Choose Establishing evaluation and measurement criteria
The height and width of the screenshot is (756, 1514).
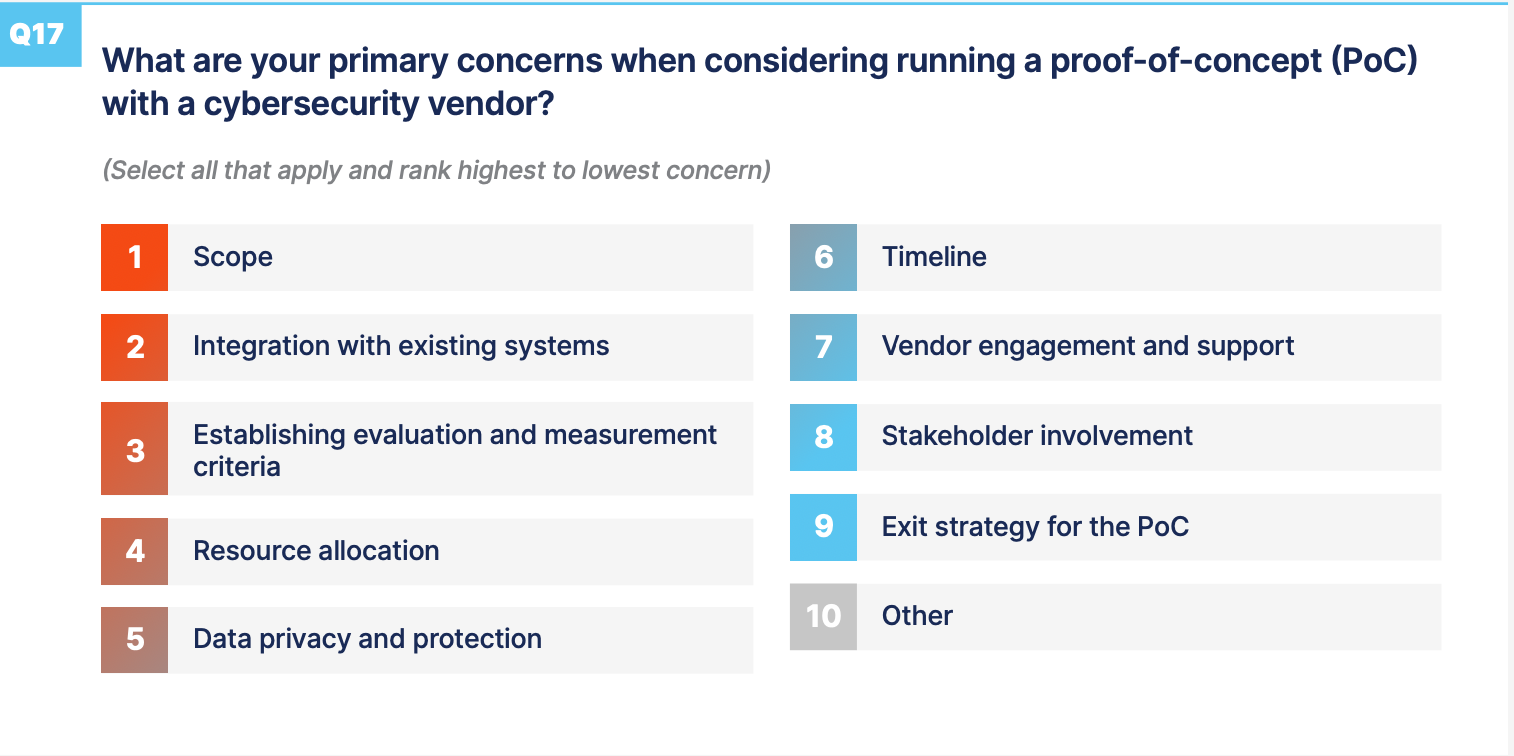[460, 450]
